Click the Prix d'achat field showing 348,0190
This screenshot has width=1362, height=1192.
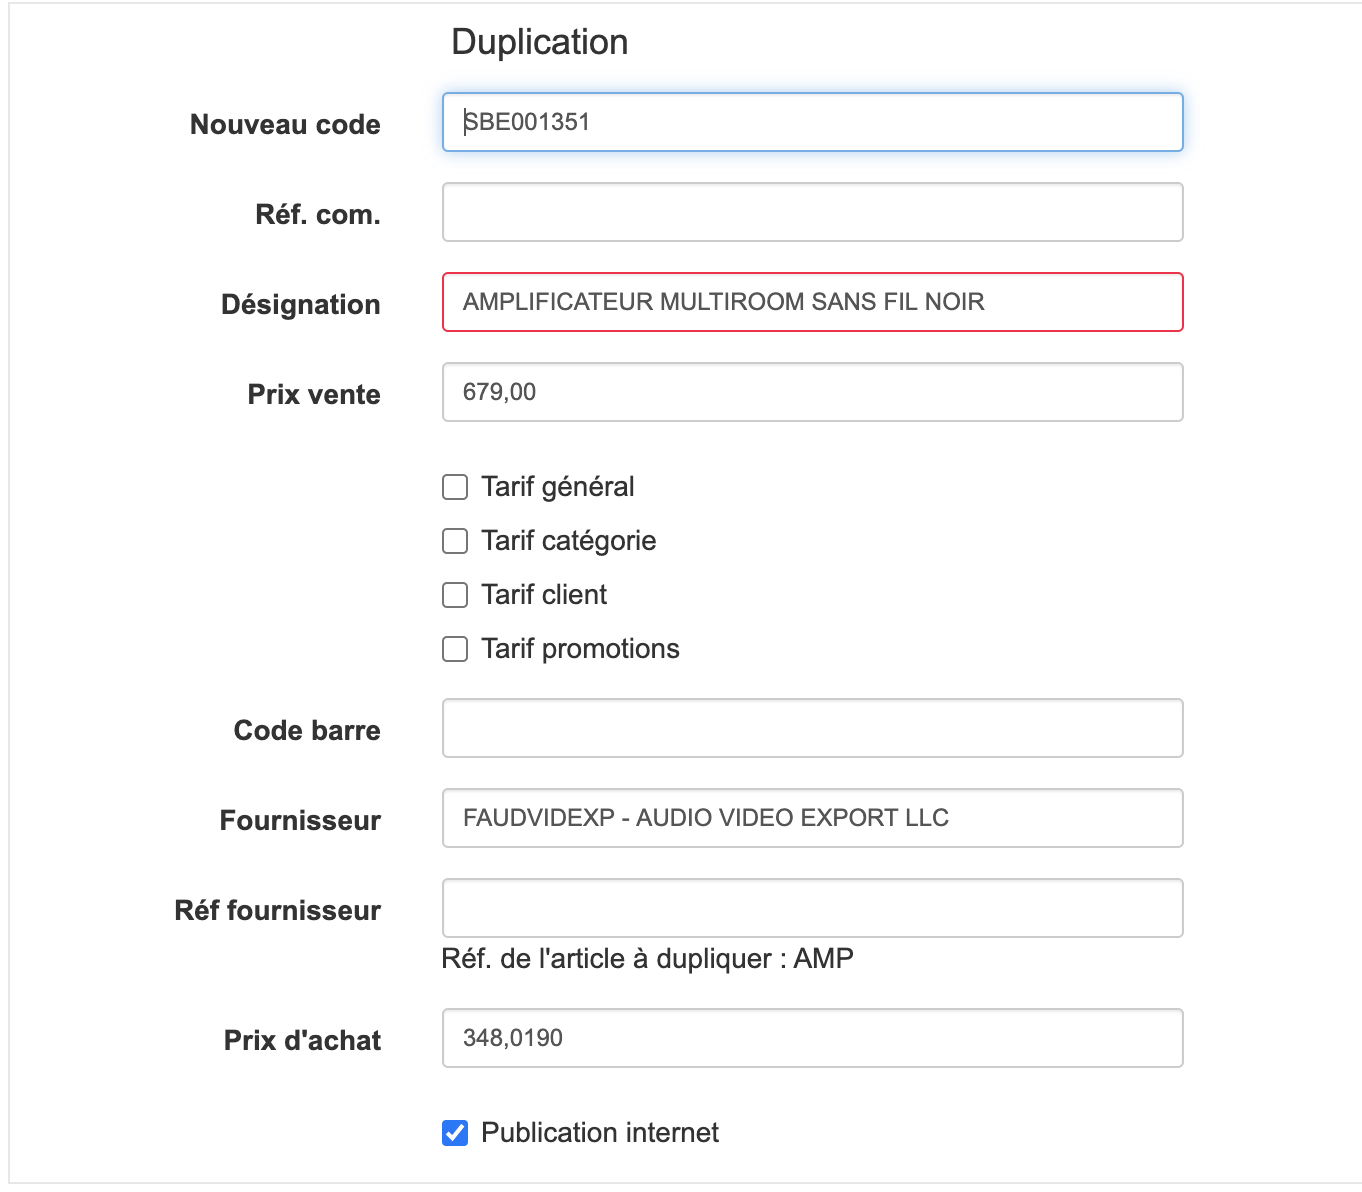(812, 1038)
